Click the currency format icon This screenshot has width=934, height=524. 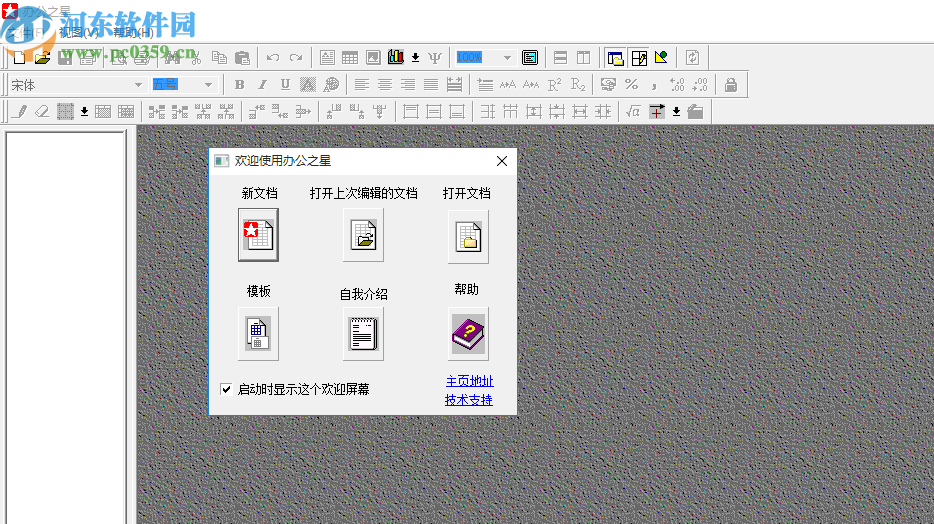pyautogui.click(x=608, y=85)
